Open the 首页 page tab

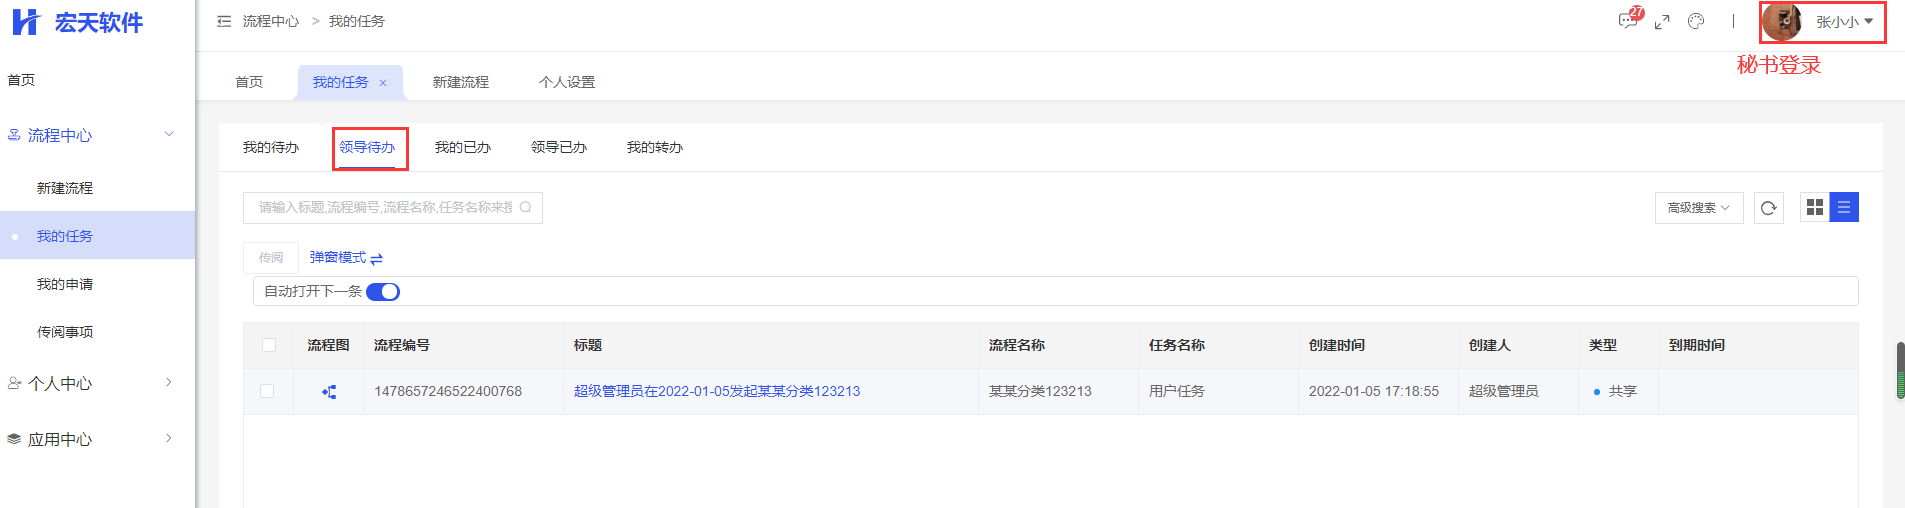pyautogui.click(x=249, y=82)
